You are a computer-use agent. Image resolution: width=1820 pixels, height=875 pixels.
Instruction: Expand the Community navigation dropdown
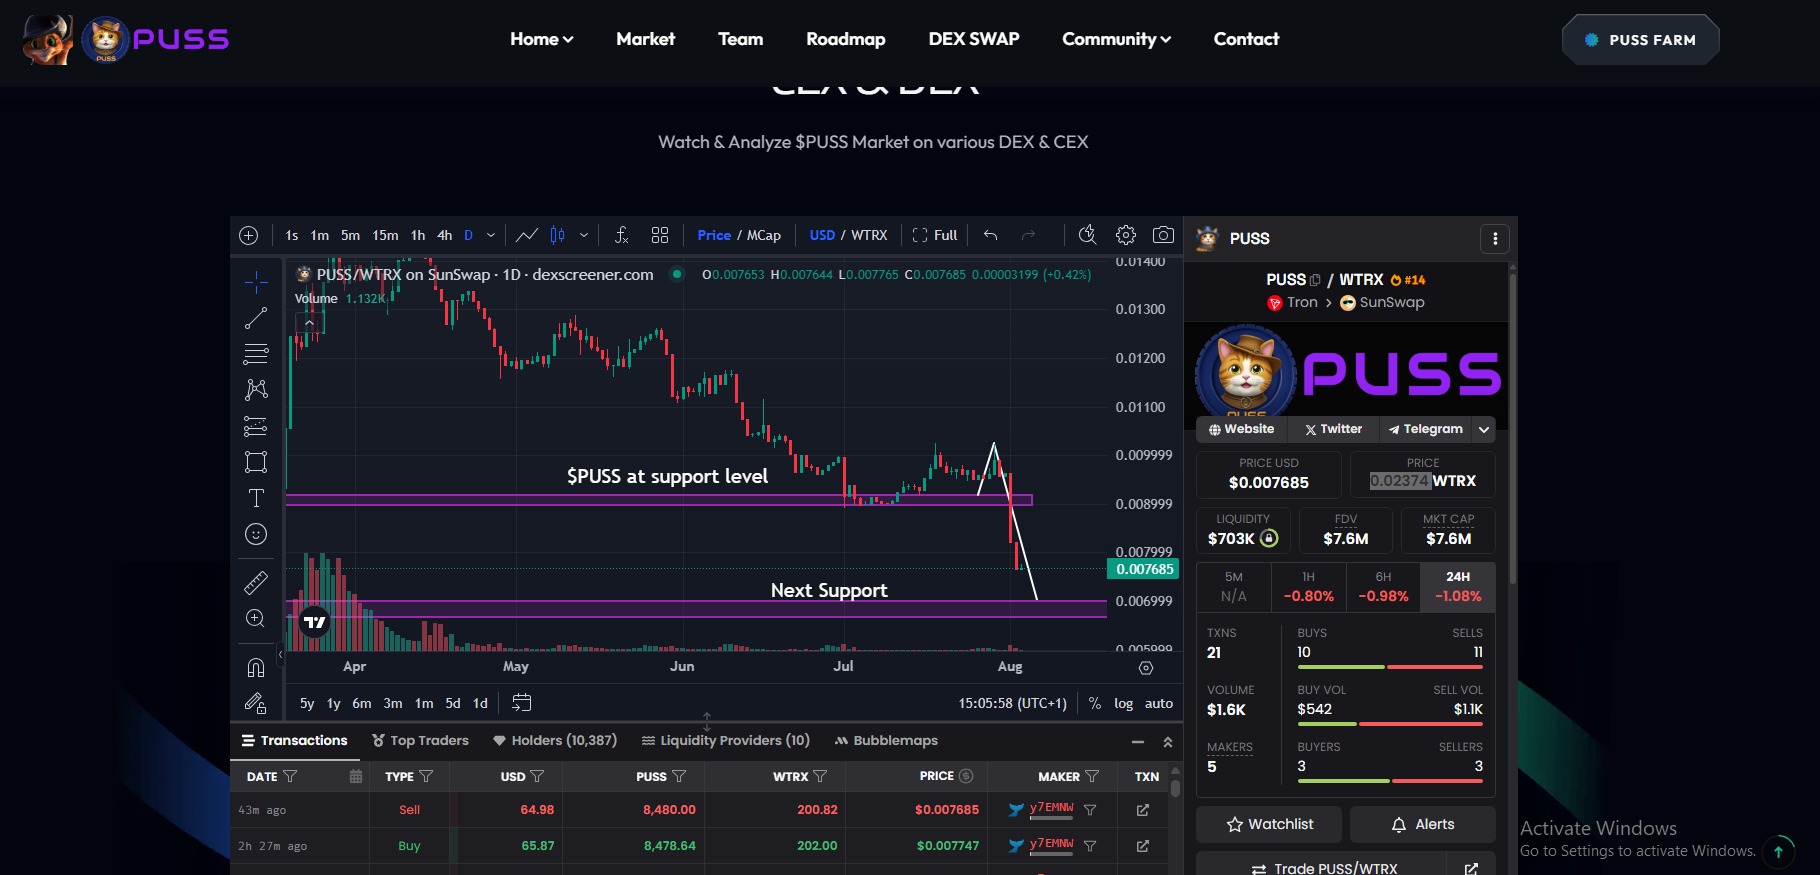pyautogui.click(x=1116, y=39)
